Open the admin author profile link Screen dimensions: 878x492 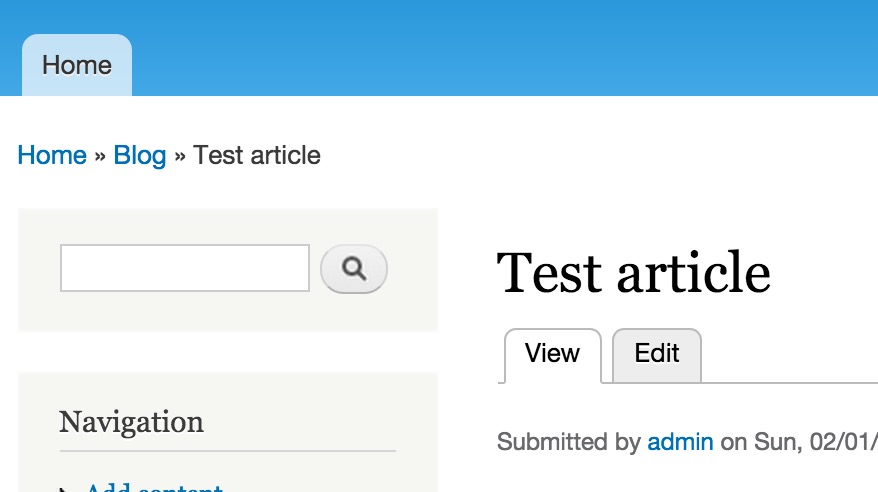(680, 442)
